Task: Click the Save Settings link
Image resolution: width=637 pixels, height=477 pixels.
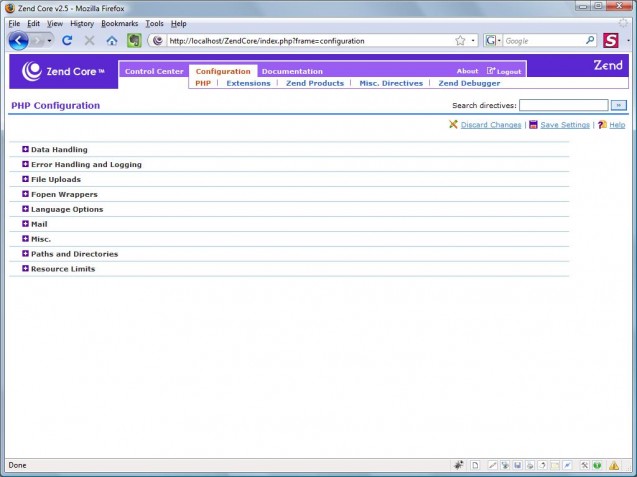Action: pos(565,125)
